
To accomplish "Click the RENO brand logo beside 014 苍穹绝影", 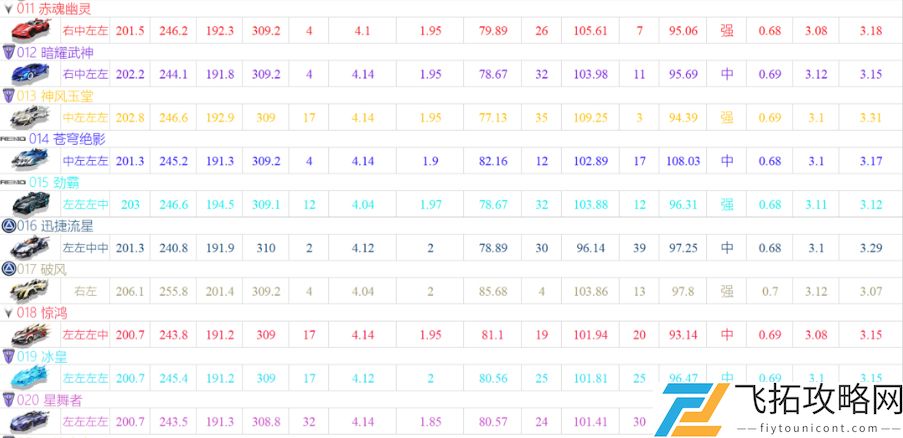I will point(13,139).
